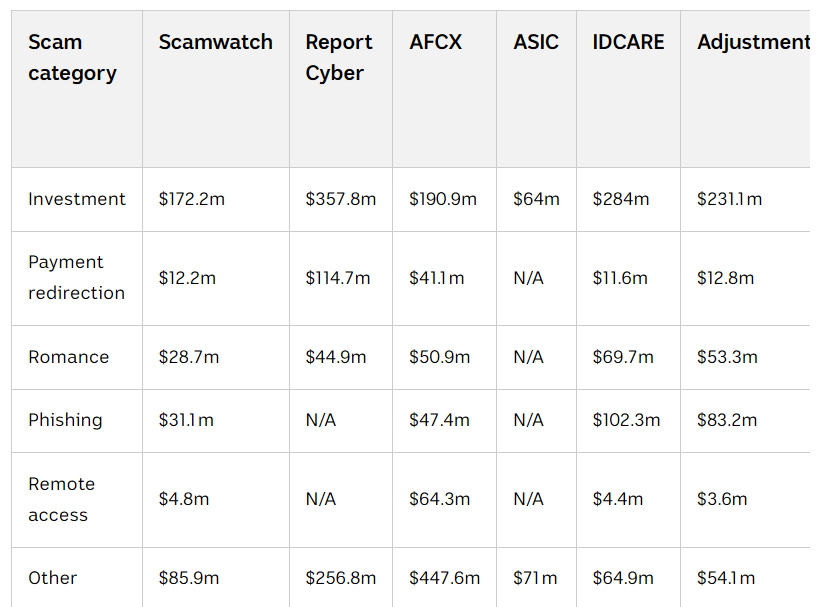Click the Payment redirection row label
Screen dimensions: 821x607
[76, 277]
